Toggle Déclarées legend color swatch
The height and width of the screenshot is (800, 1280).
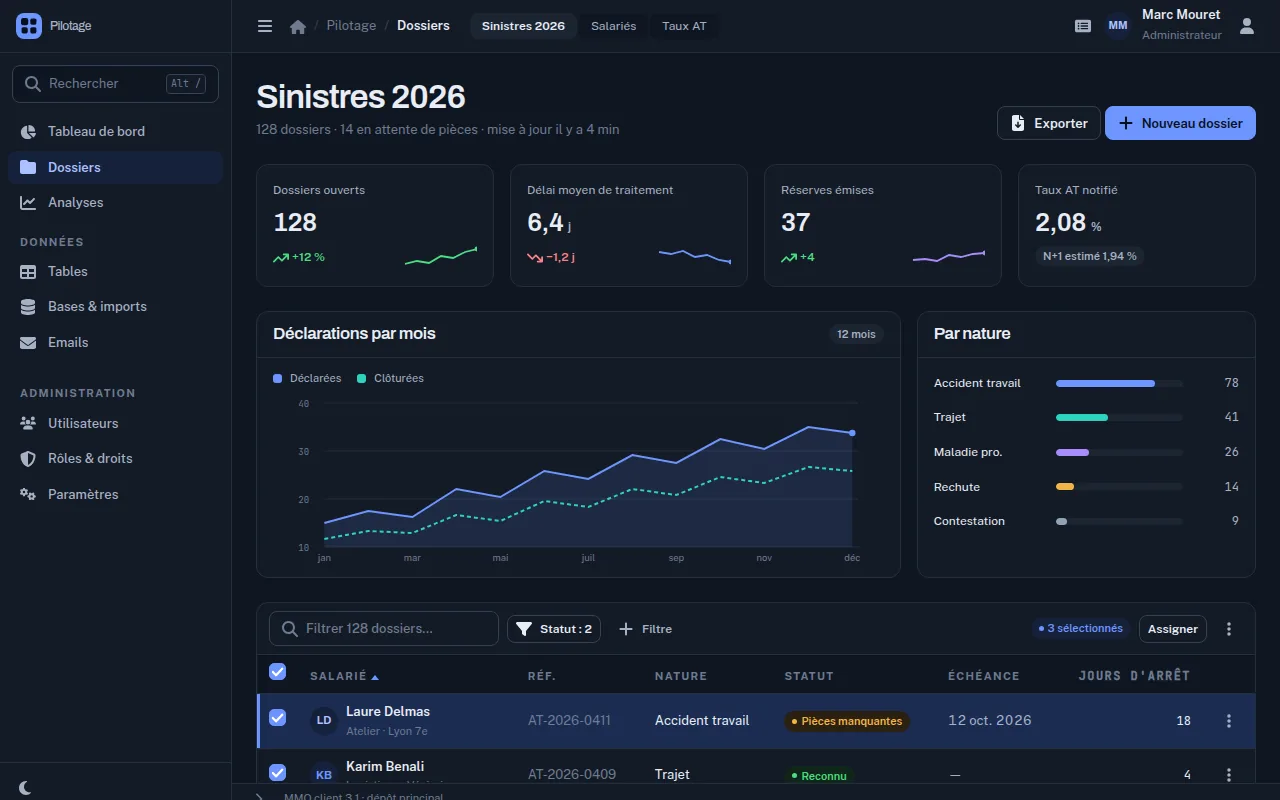(278, 379)
